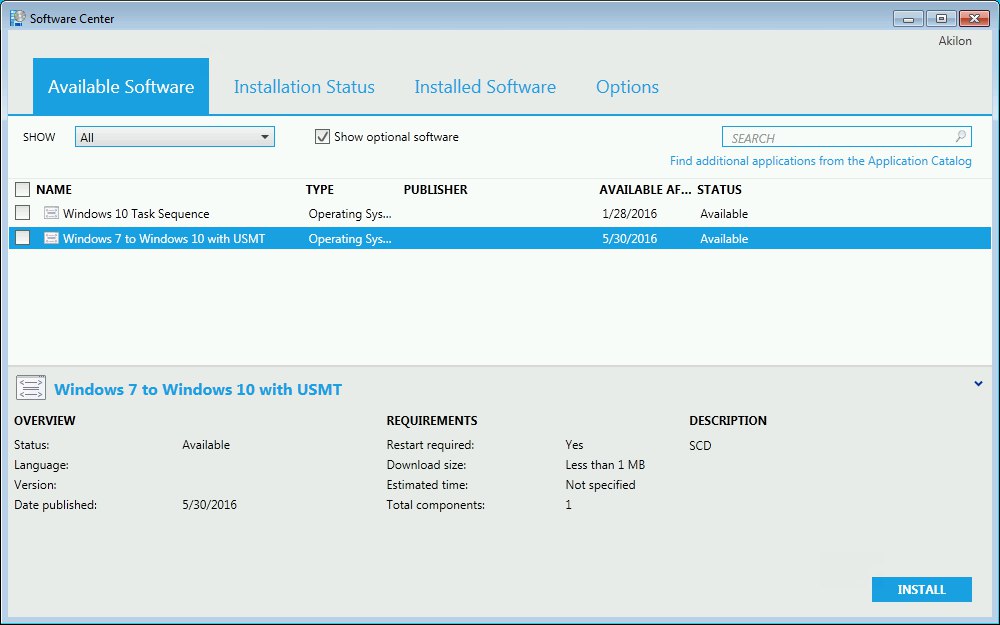Go to the Installed Software tab
This screenshot has height=625, width=1000.
(485, 87)
